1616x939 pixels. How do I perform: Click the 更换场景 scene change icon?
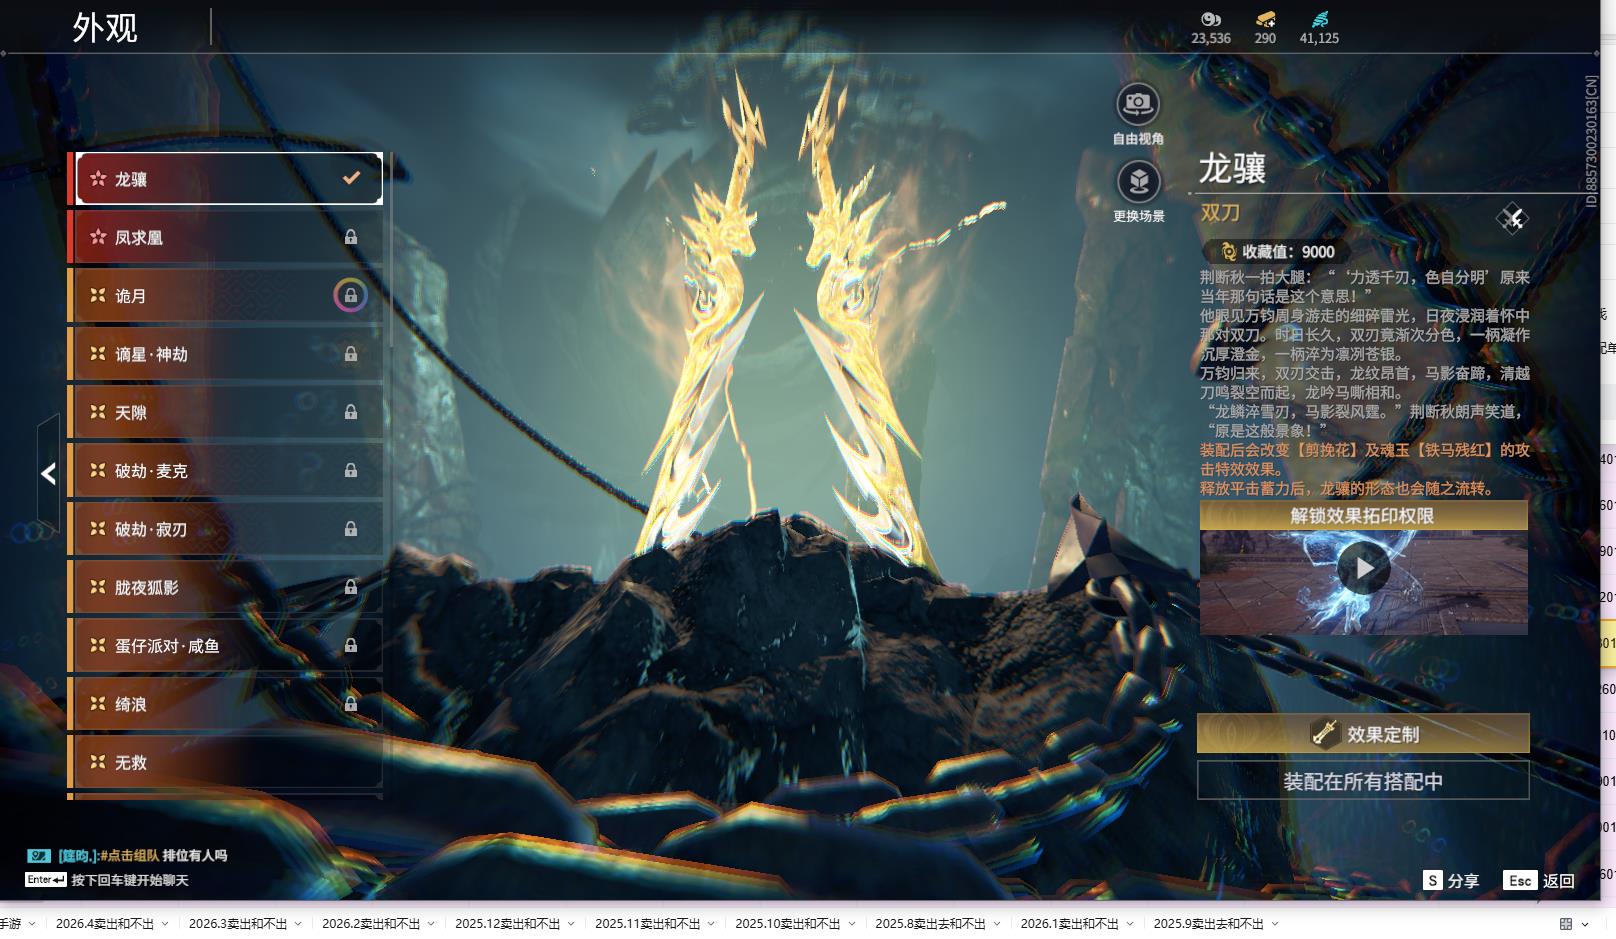(x=1138, y=182)
